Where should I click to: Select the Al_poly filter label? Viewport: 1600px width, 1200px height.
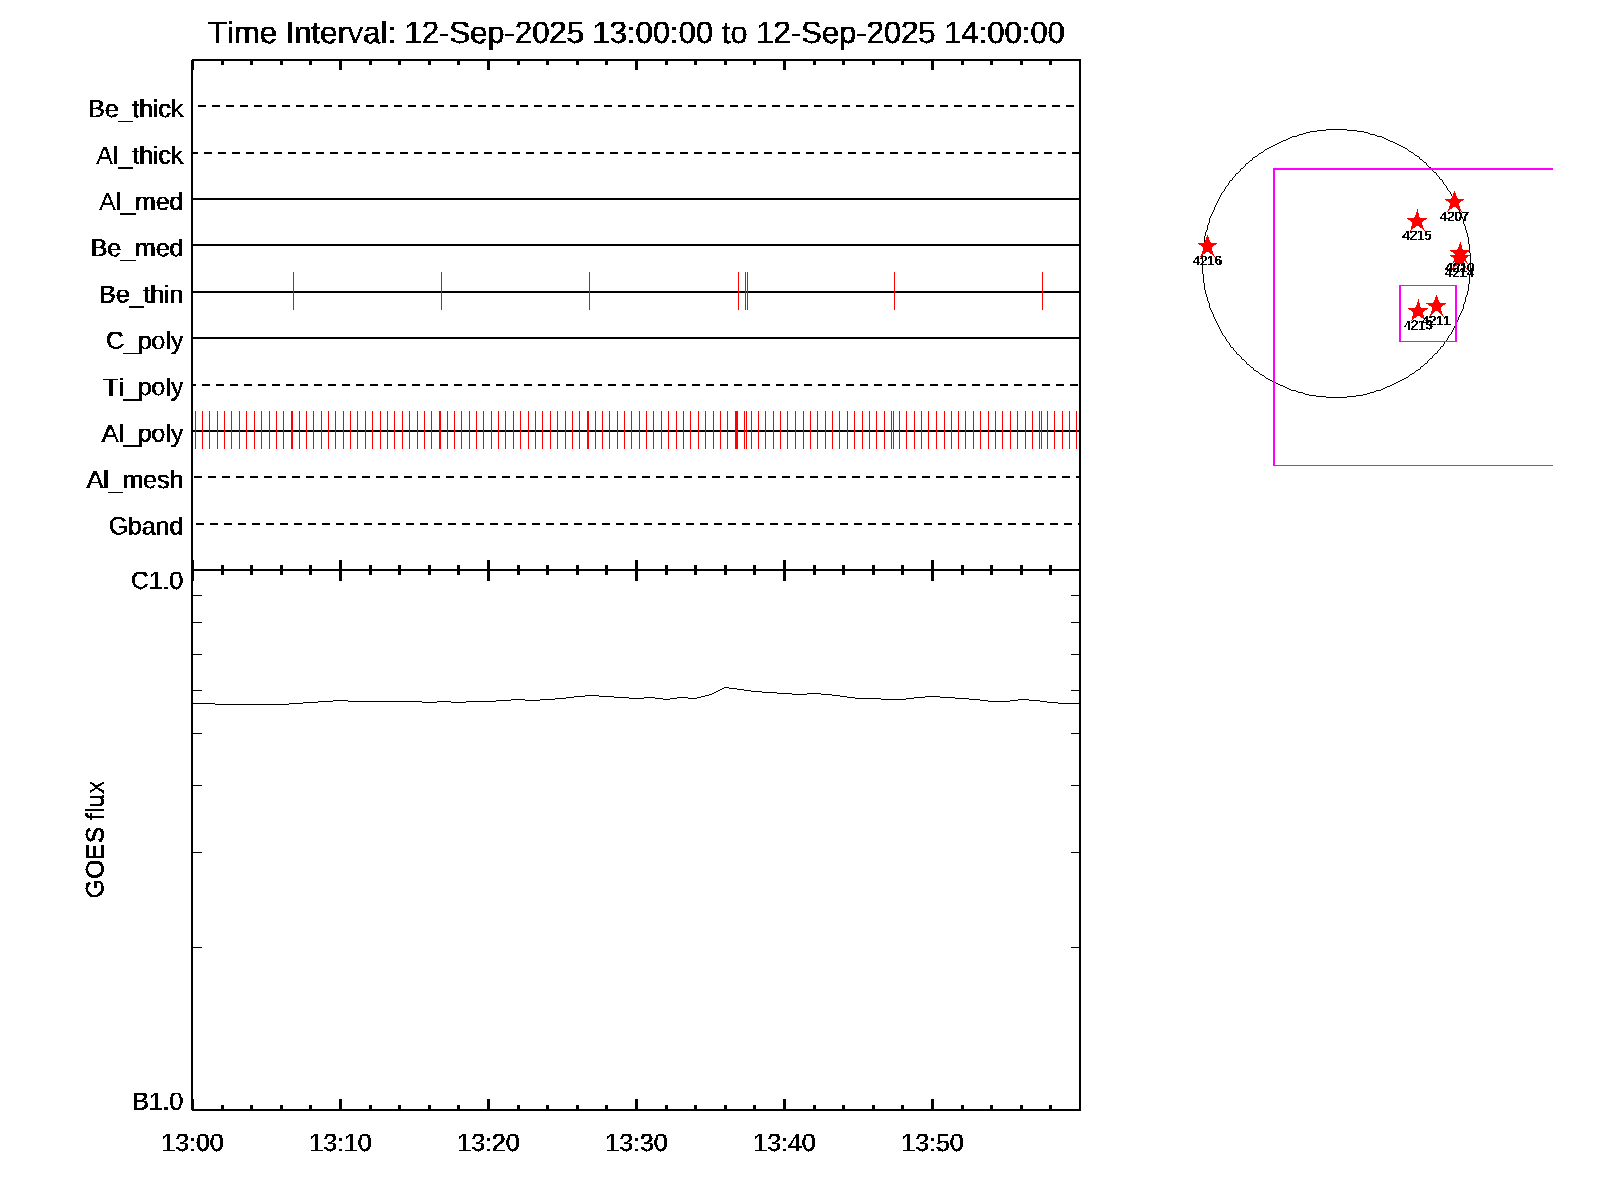pyautogui.click(x=142, y=434)
